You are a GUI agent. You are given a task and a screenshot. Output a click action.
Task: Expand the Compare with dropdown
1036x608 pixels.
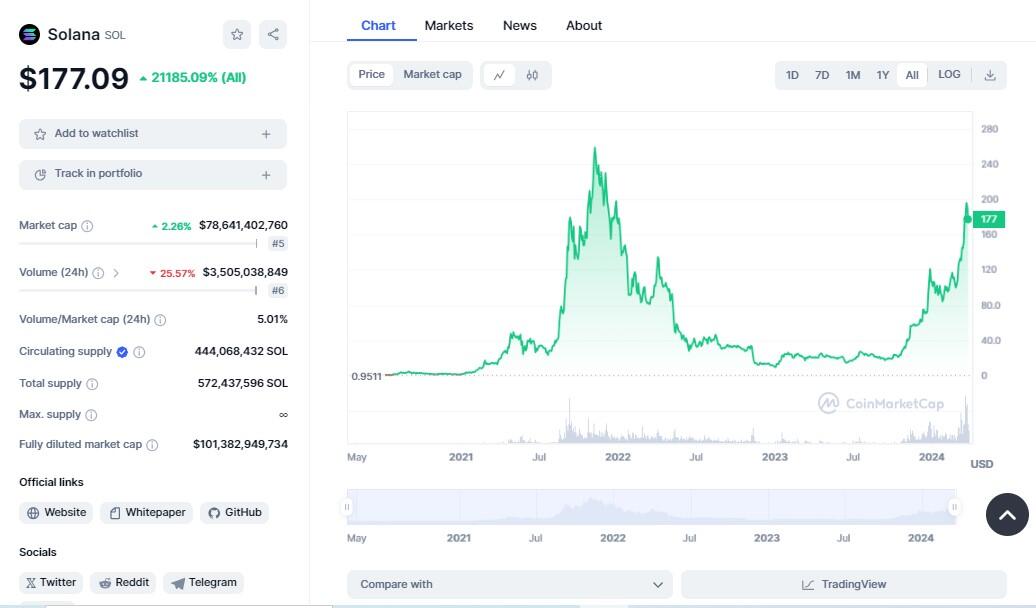tap(509, 584)
